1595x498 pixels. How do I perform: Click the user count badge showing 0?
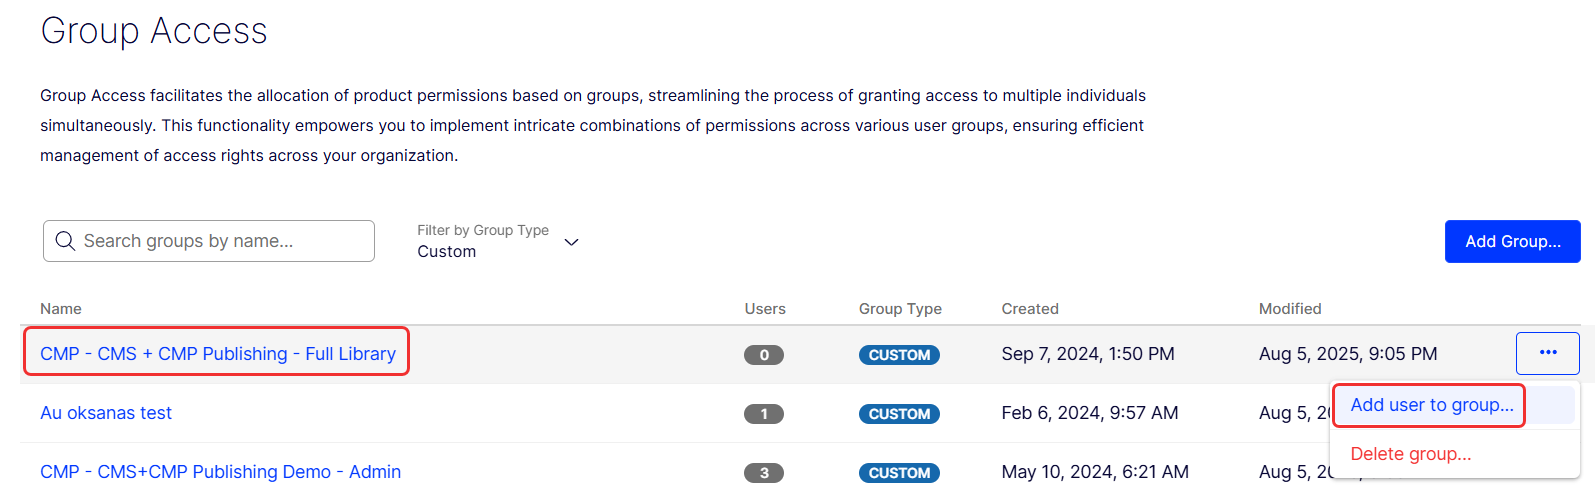pos(764,355)
